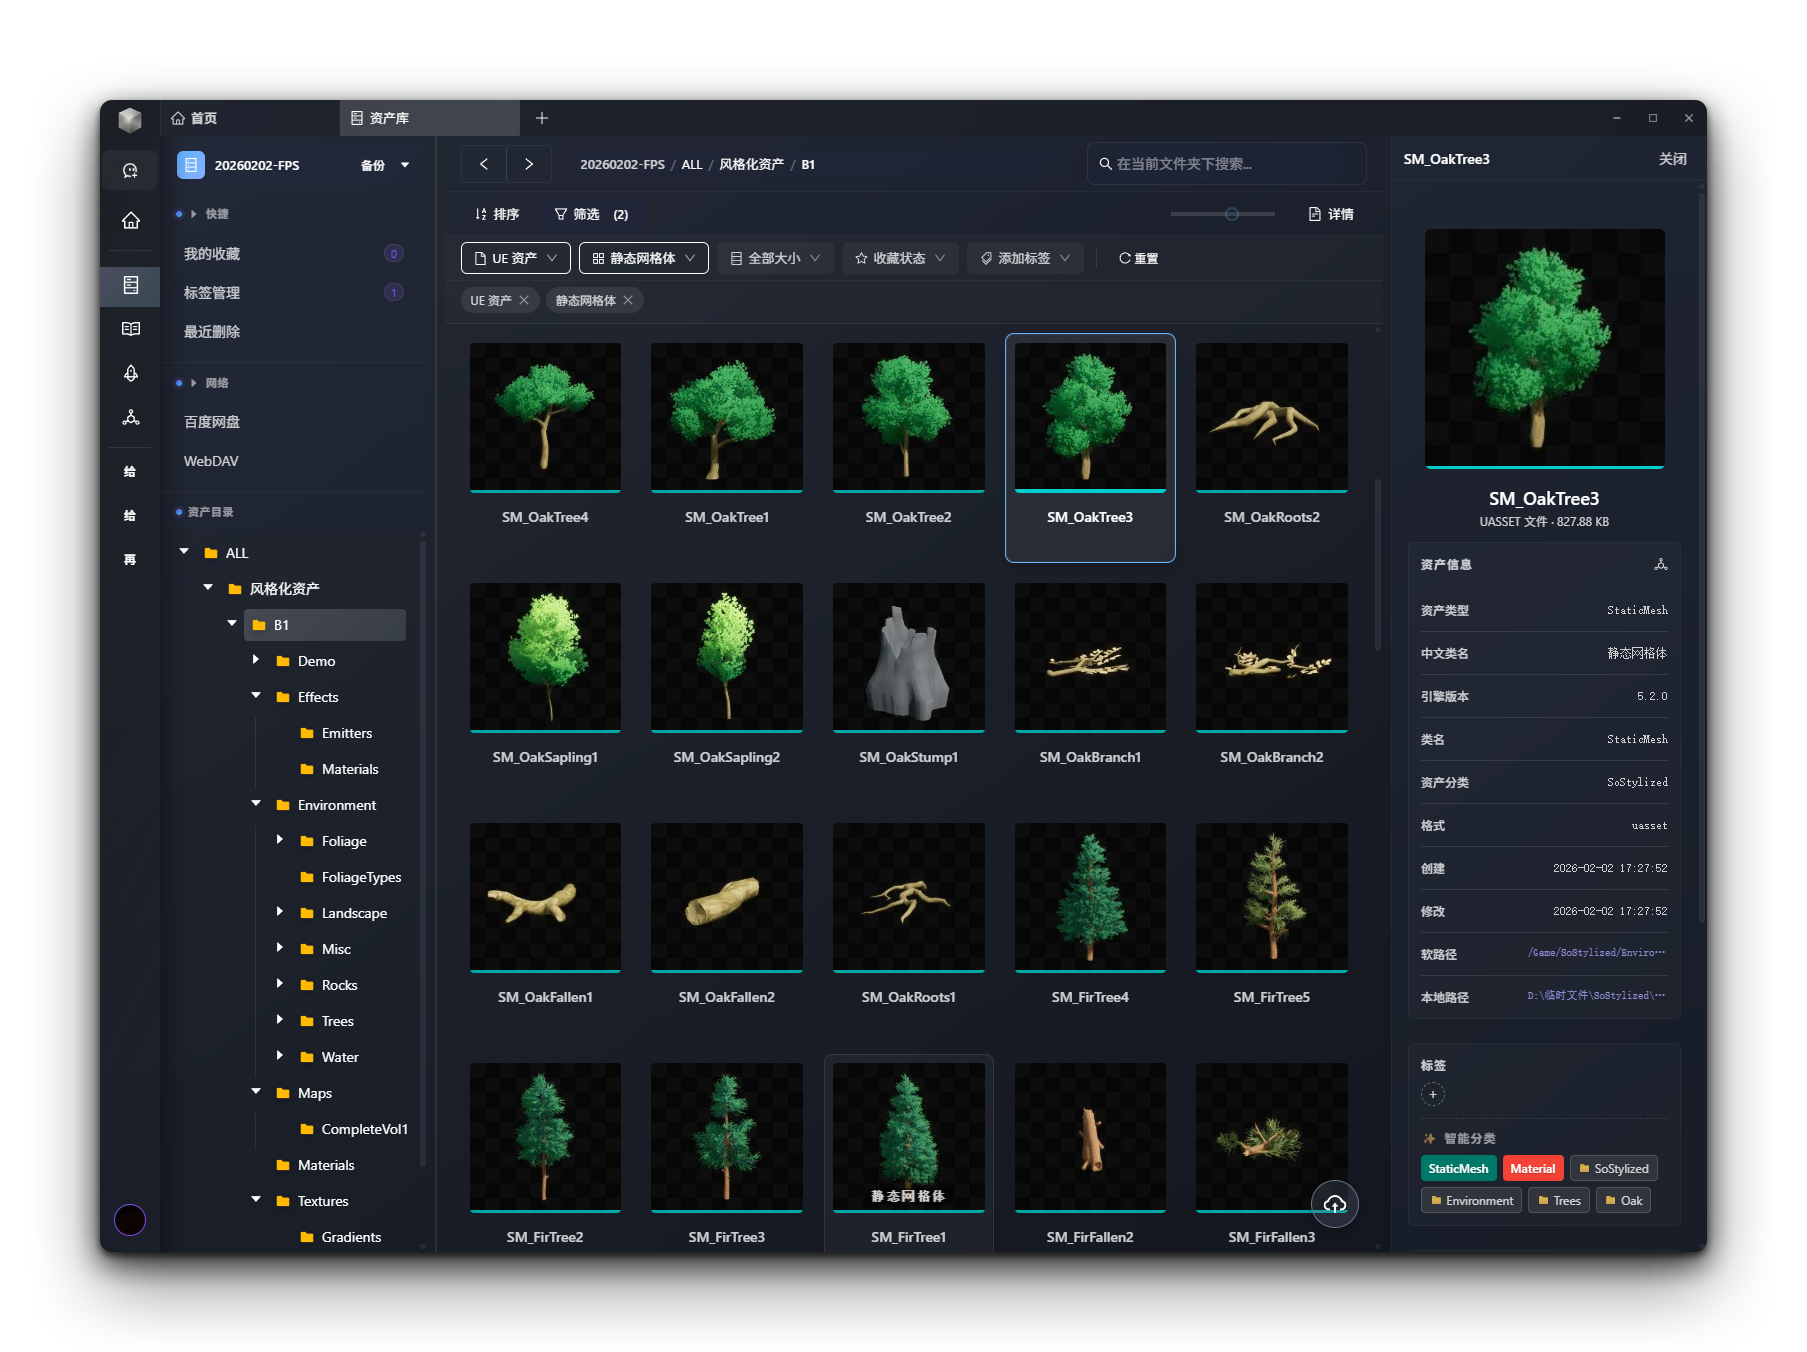Viewport: 1807px width, 1352px height.
Task: Click the graph icon beside 资产信息
Action: pos(1660,565)
